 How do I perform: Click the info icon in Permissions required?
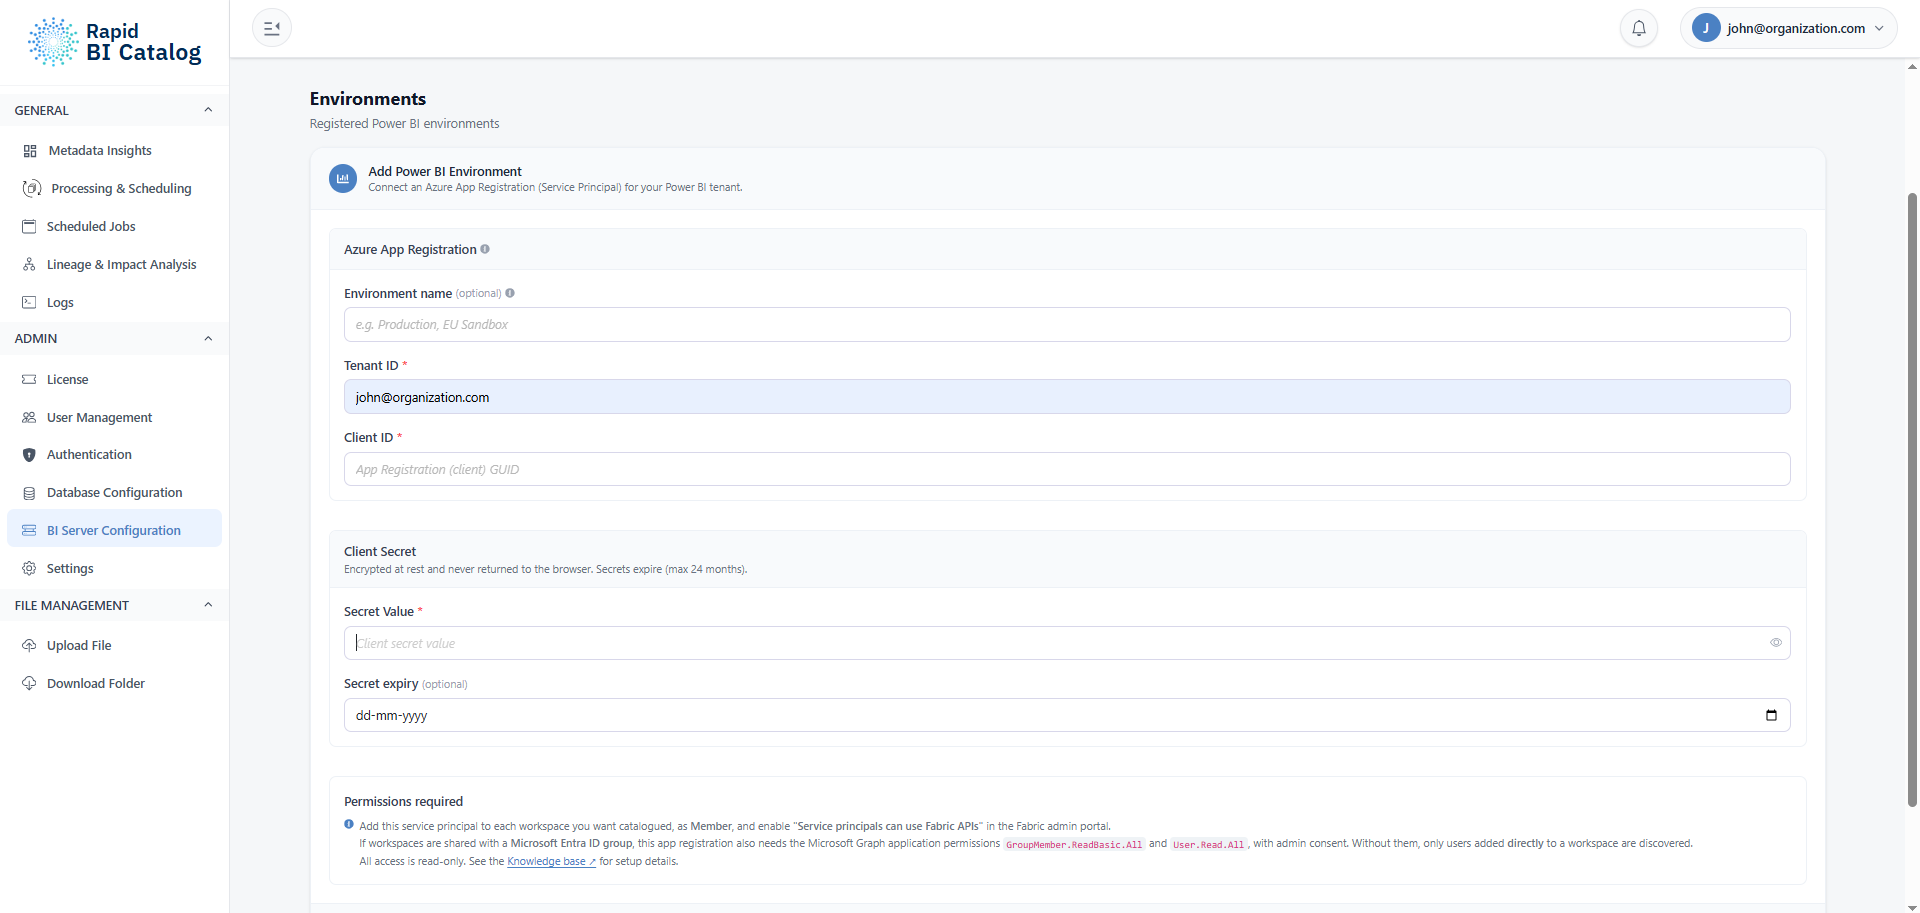coord(349,825)
